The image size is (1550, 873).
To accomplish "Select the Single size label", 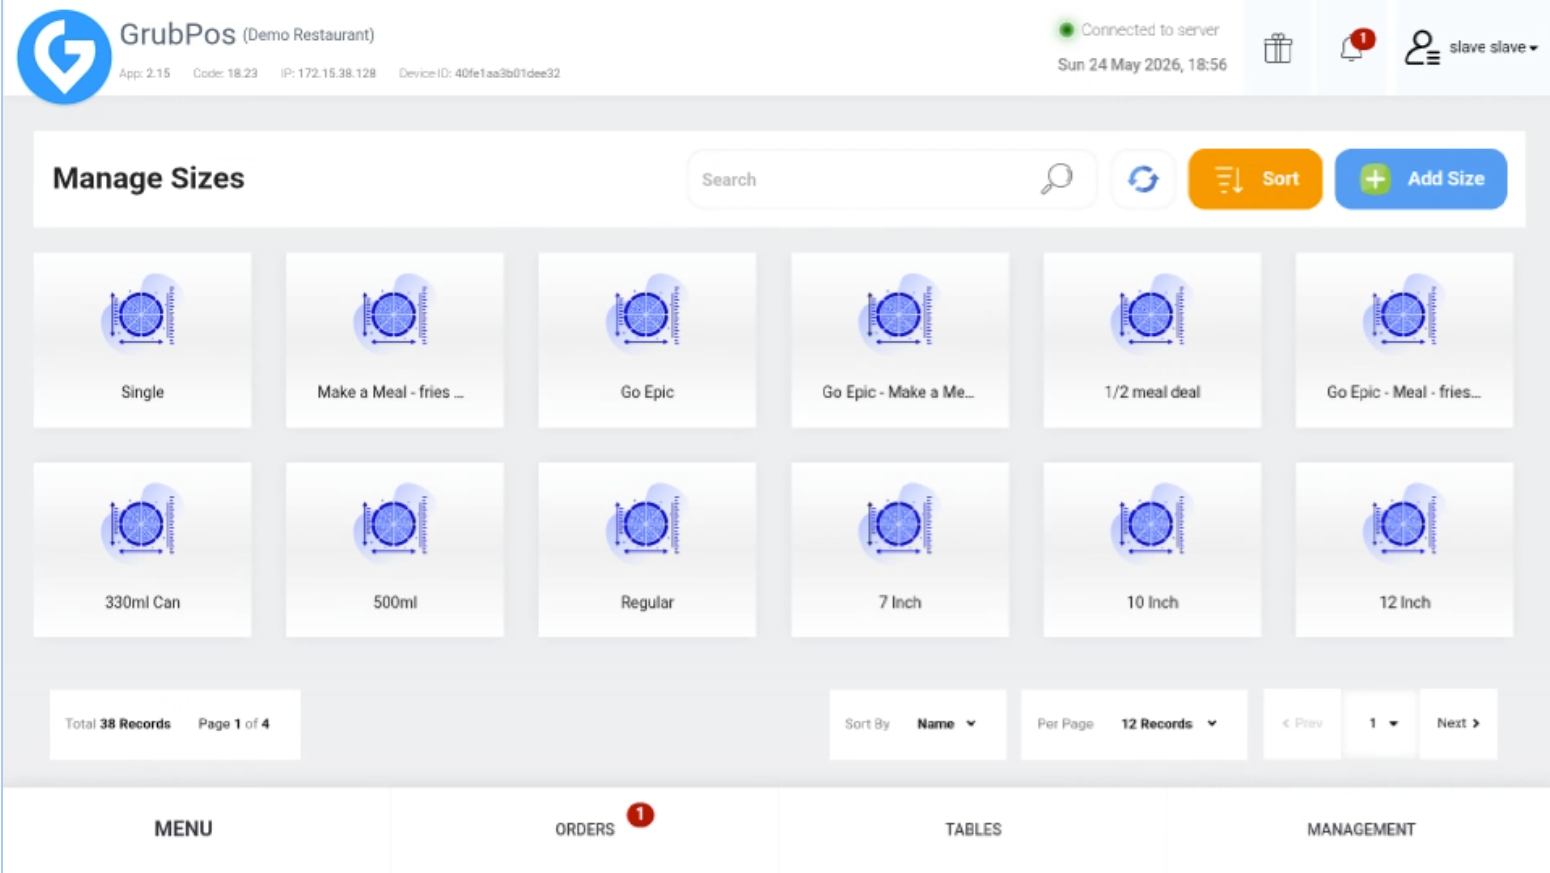I will (x=142, y=392).
